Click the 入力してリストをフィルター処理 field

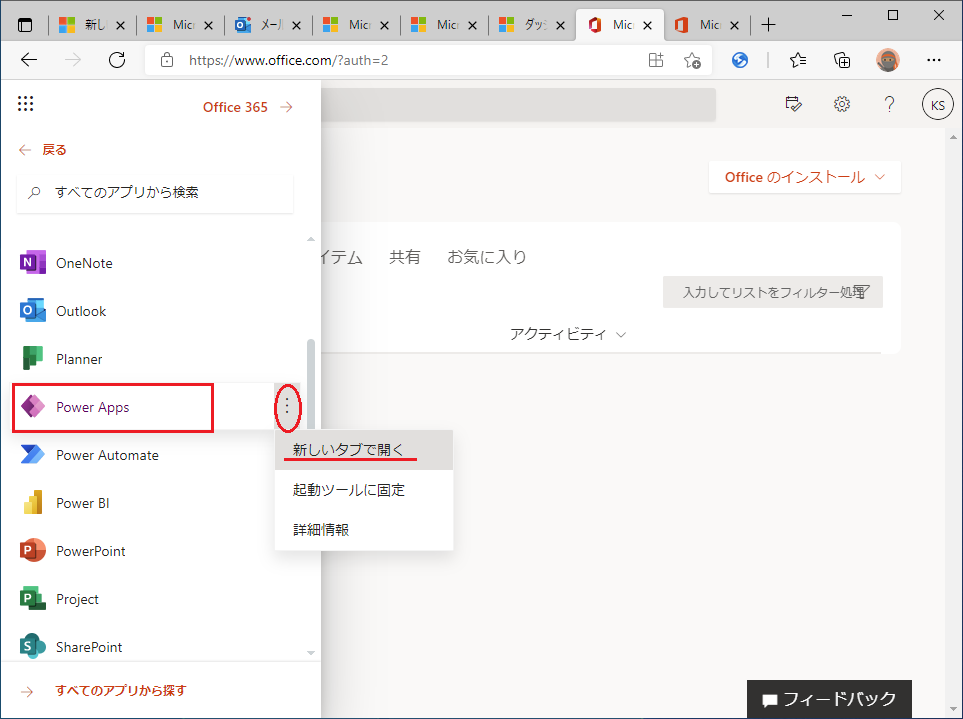pos(773,292)
